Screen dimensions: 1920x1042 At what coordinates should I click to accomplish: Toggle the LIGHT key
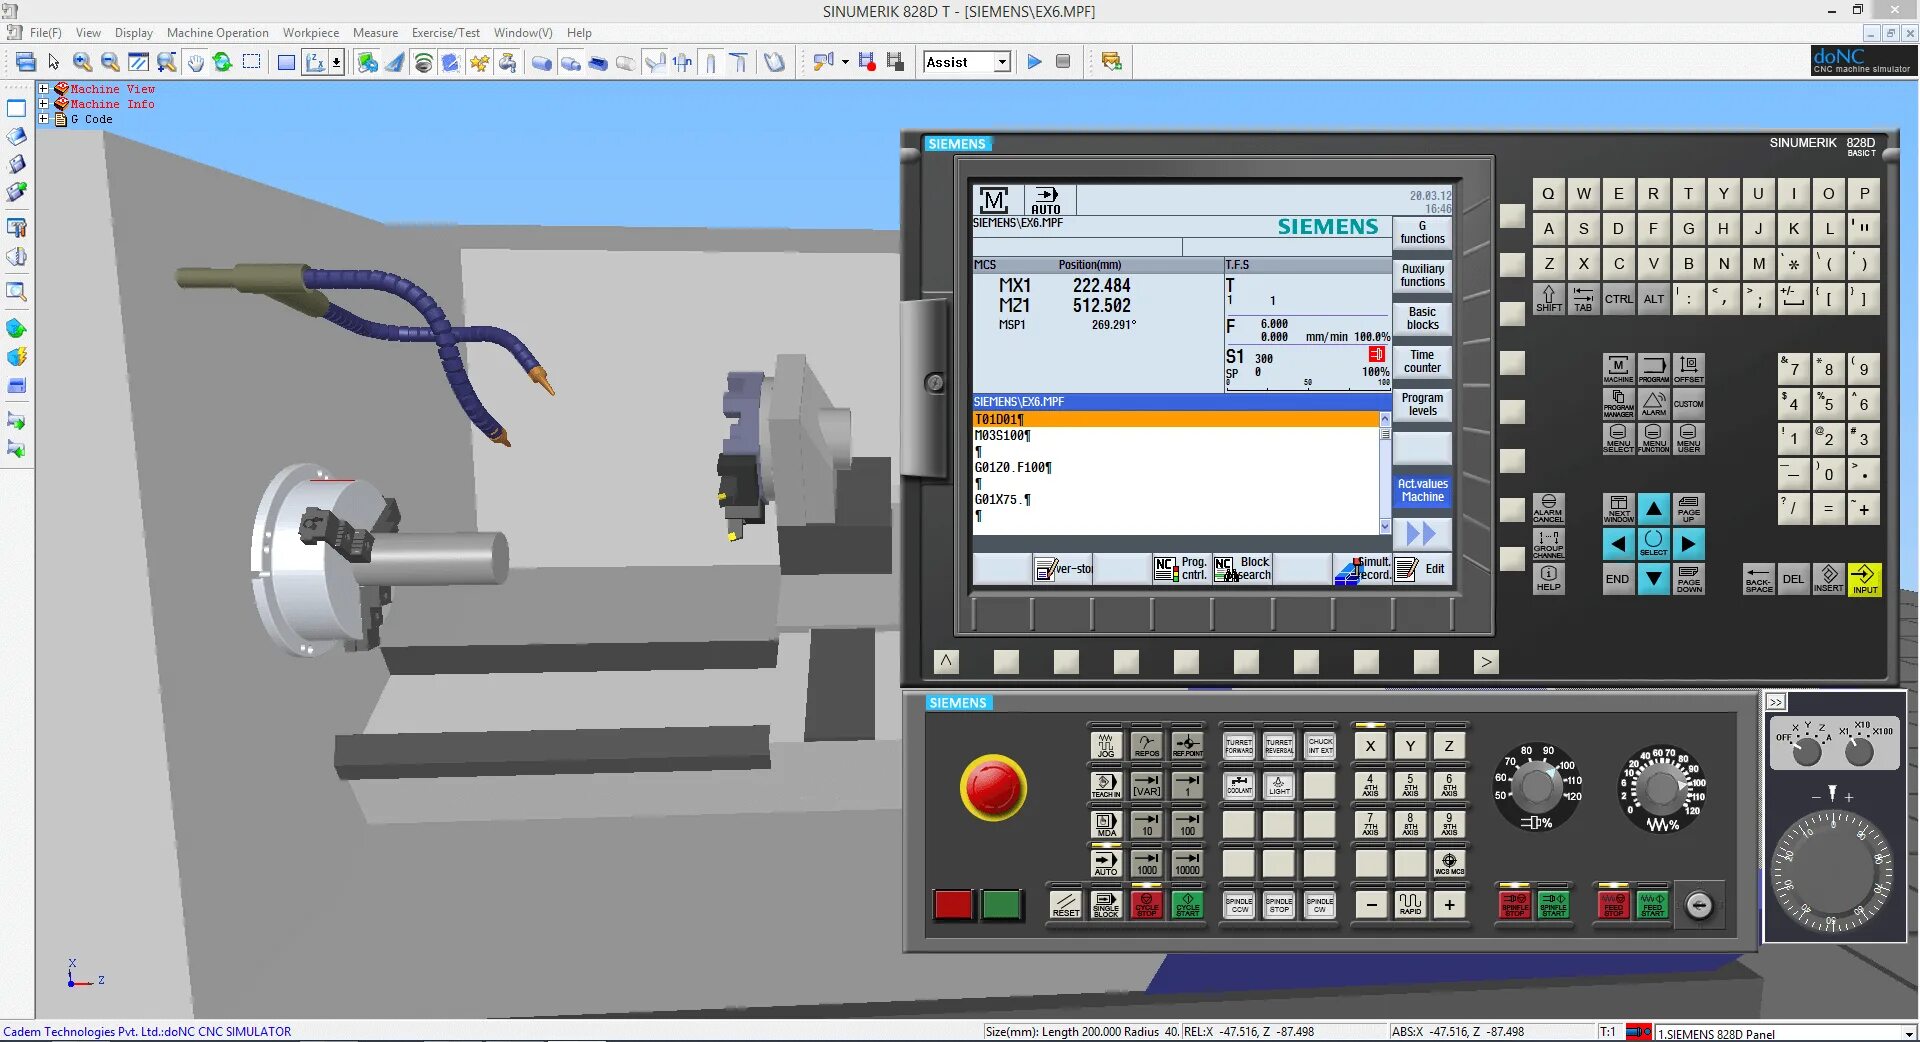(x=1279, y=785)
